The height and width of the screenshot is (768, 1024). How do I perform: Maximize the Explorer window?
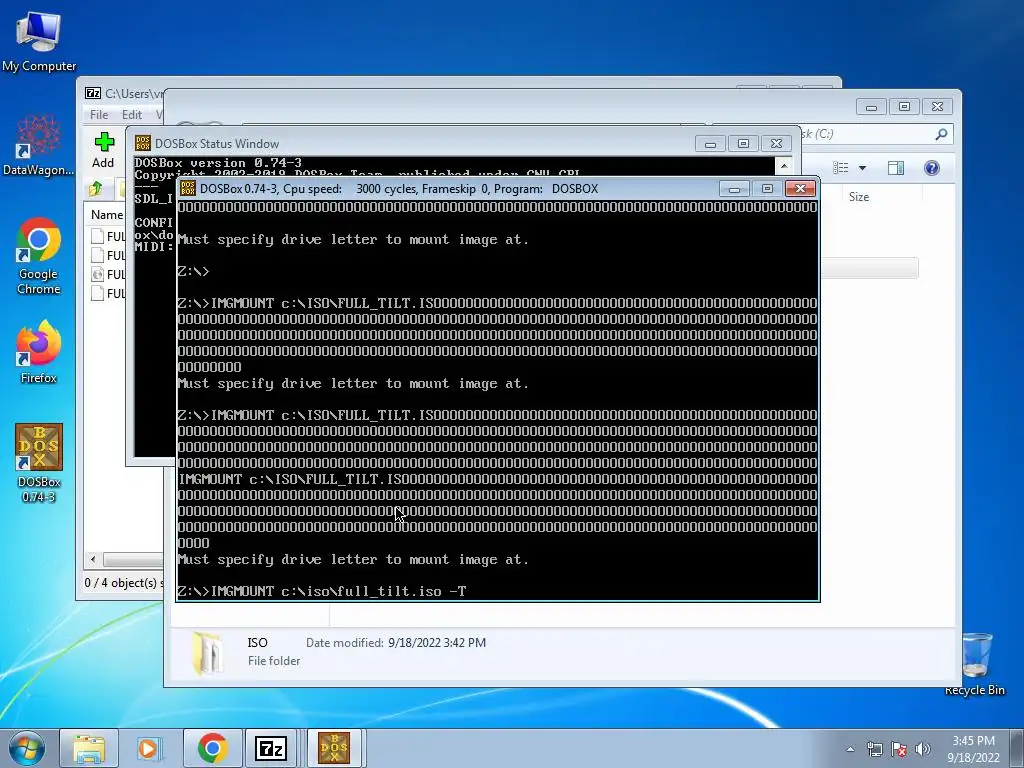point(904,106)
